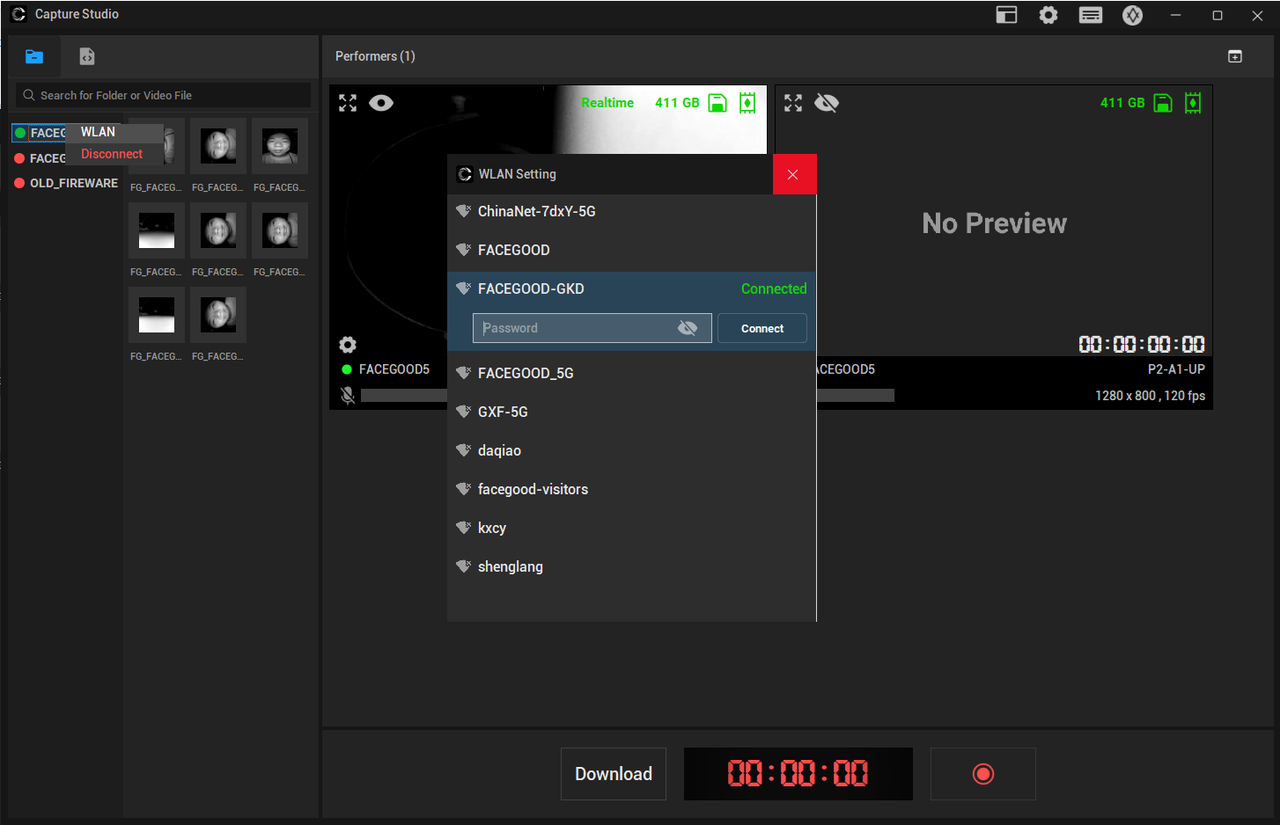Choose WLAN from the device context menu
This screenshot has height=825, width=1280.
coord(98,132)
